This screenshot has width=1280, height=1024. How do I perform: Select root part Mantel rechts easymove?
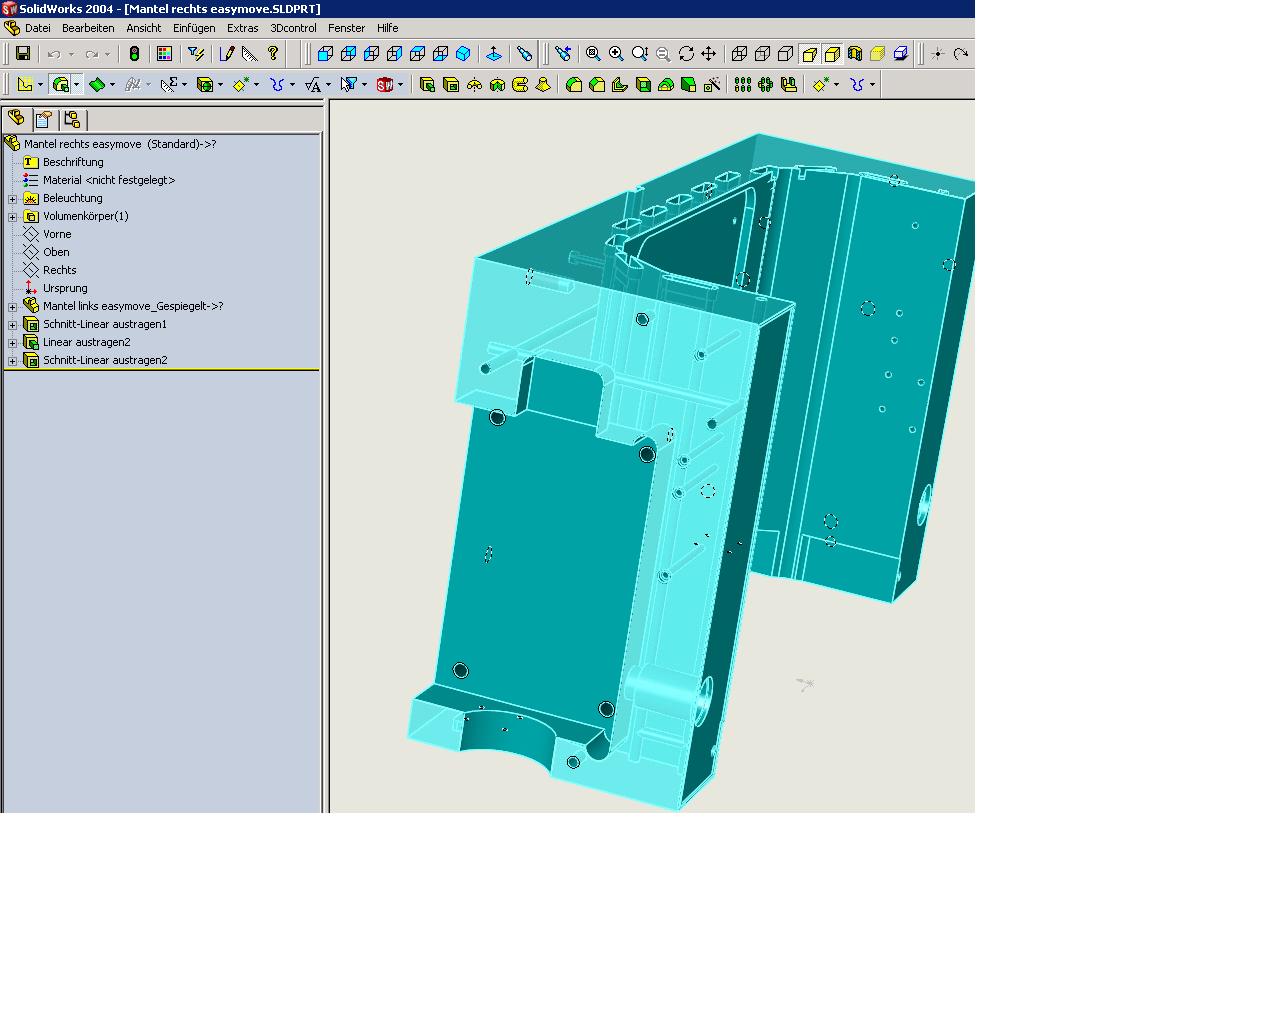(120, 144)
